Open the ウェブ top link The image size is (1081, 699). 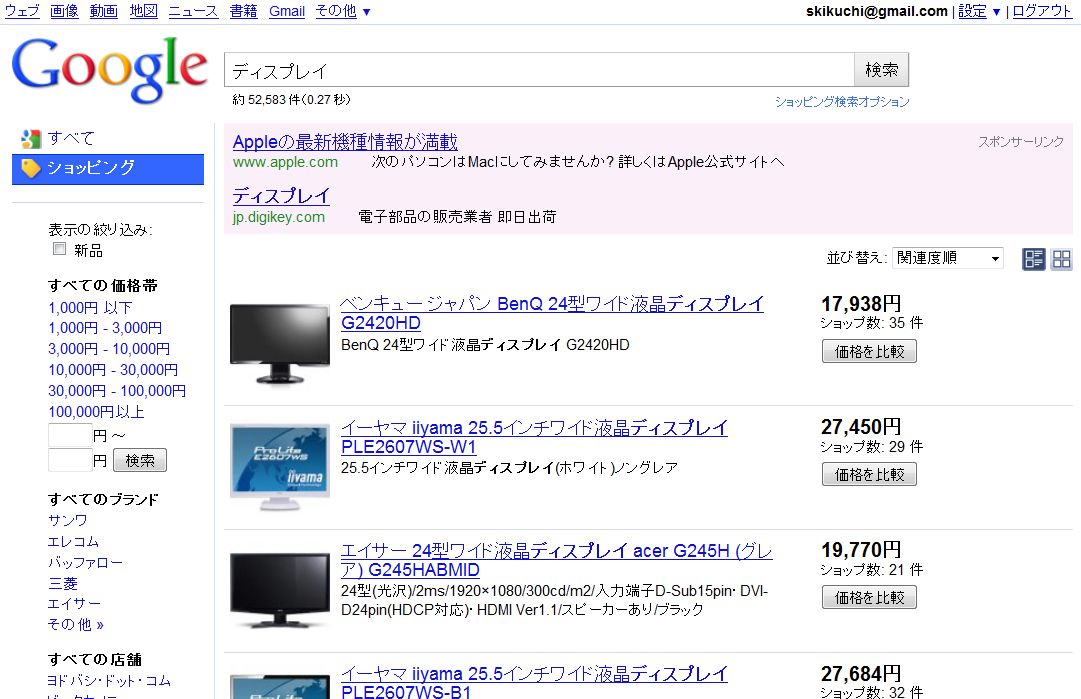22,11
